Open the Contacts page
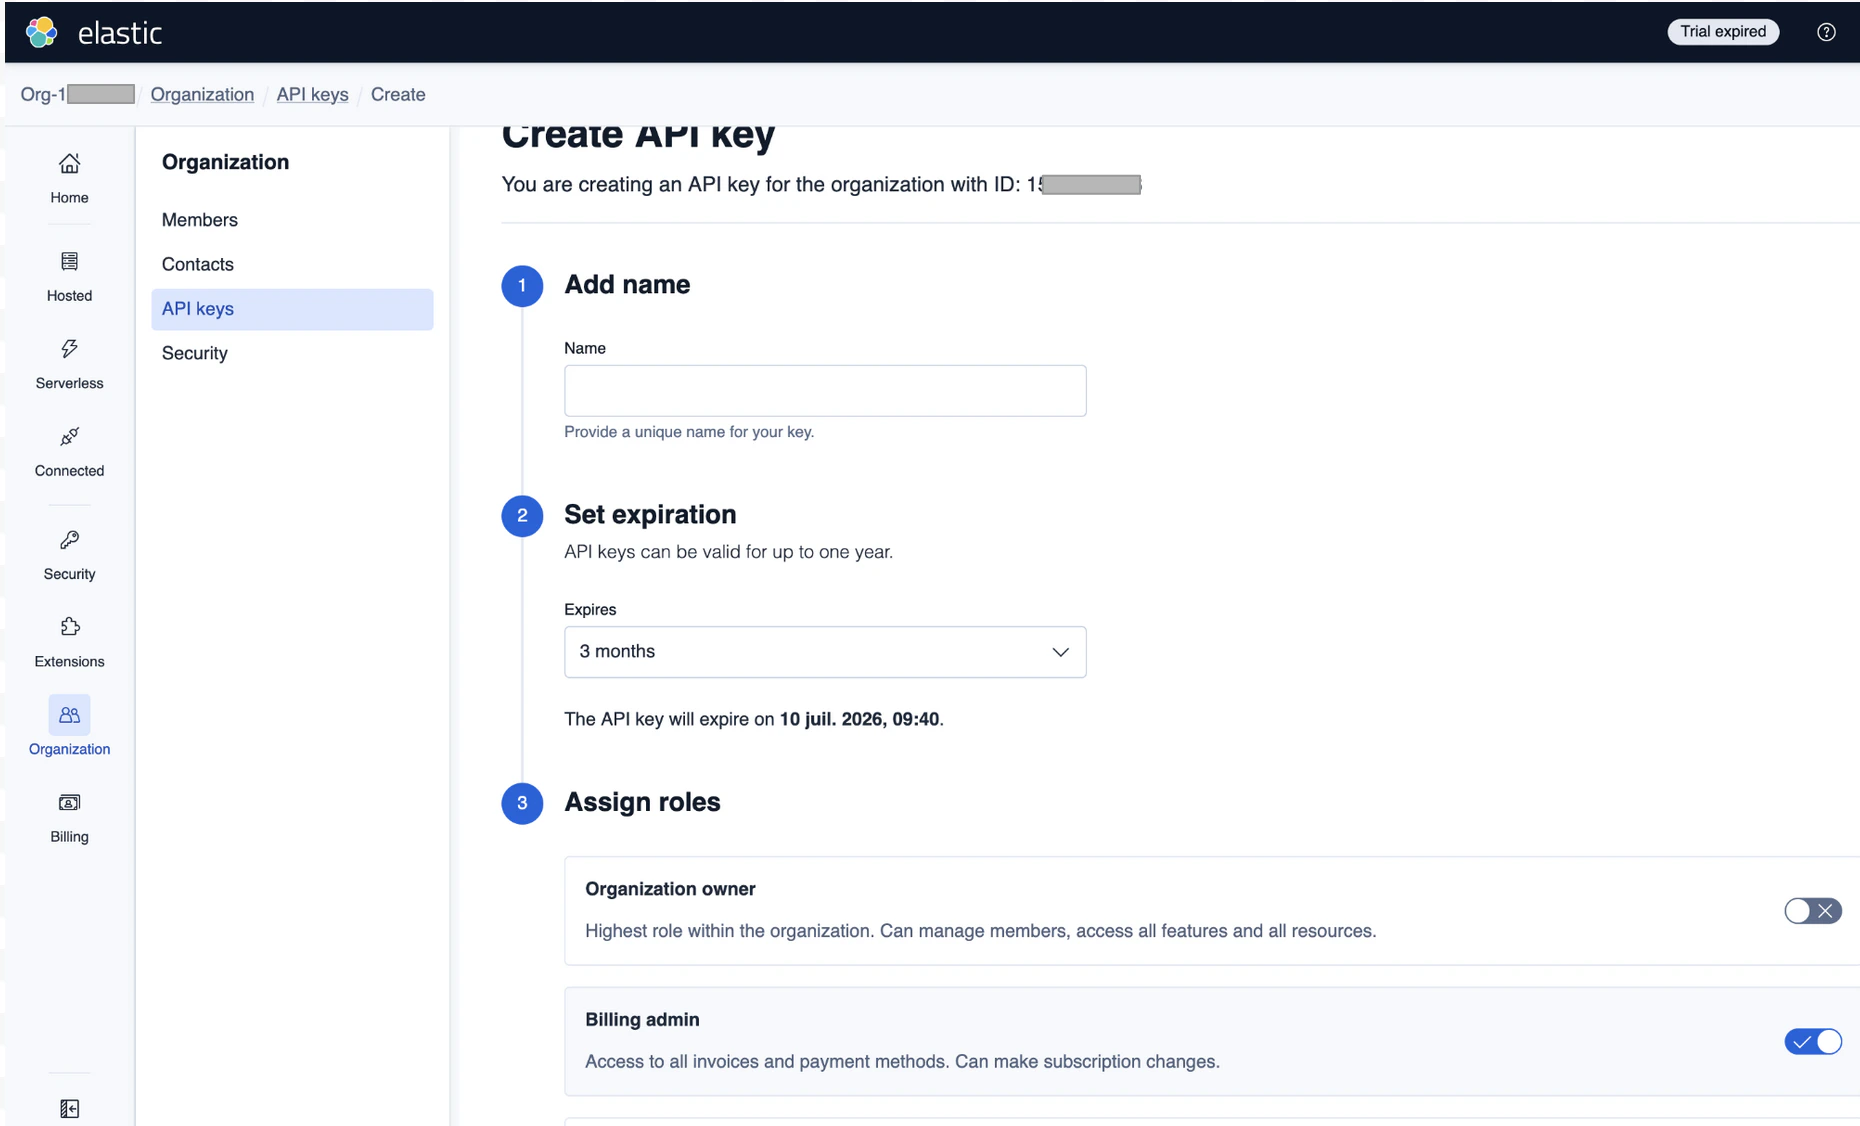The height and width of the screenshot is (1126, 1860). [x=197, y=264]
